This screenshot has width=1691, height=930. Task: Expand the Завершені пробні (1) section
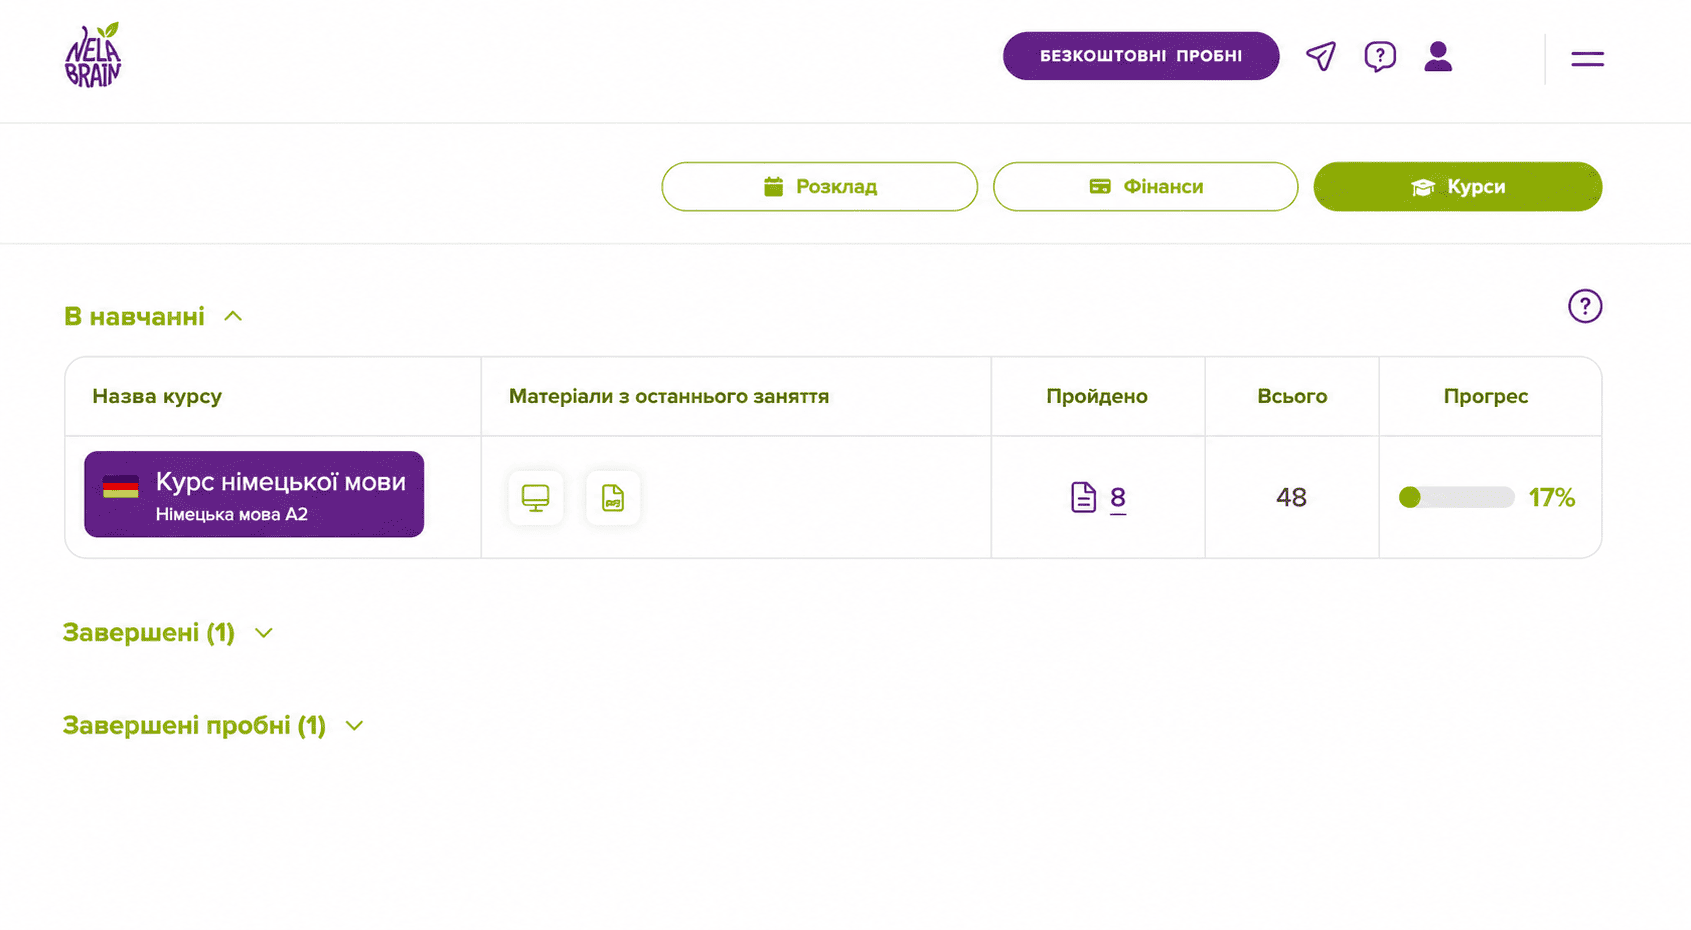[x=213, y=725]
